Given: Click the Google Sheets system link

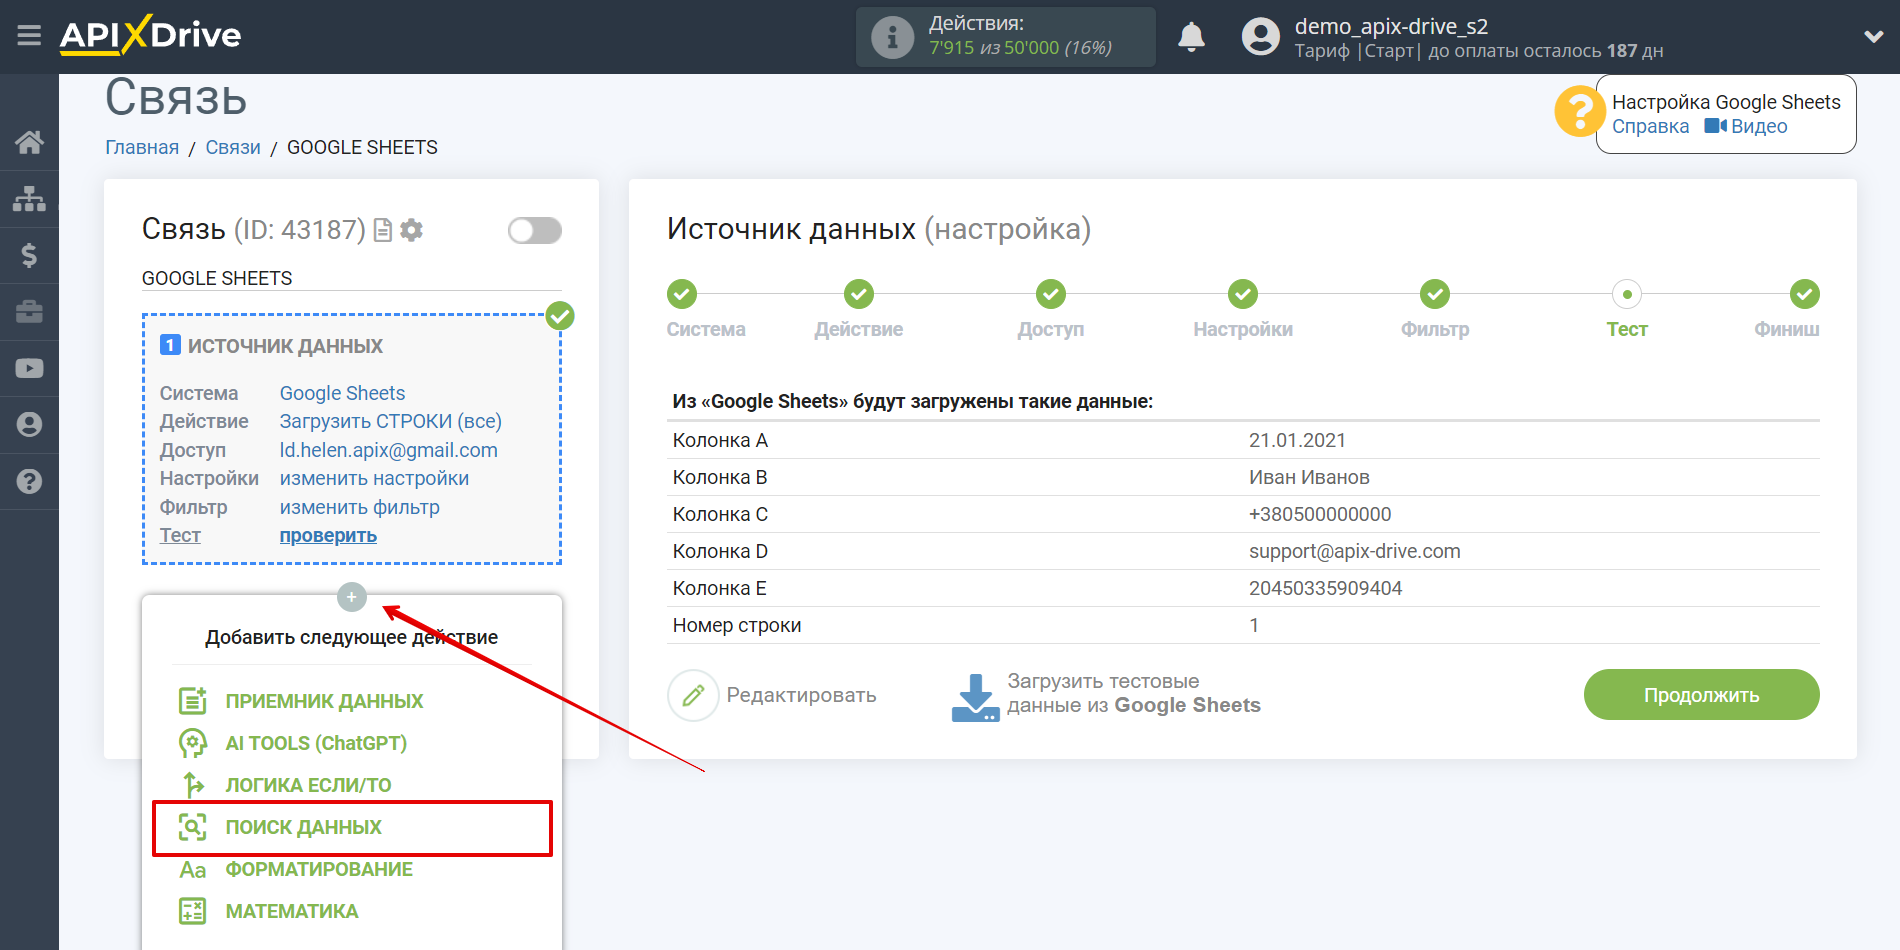Looking at the screenshot, I should [342, 393].
